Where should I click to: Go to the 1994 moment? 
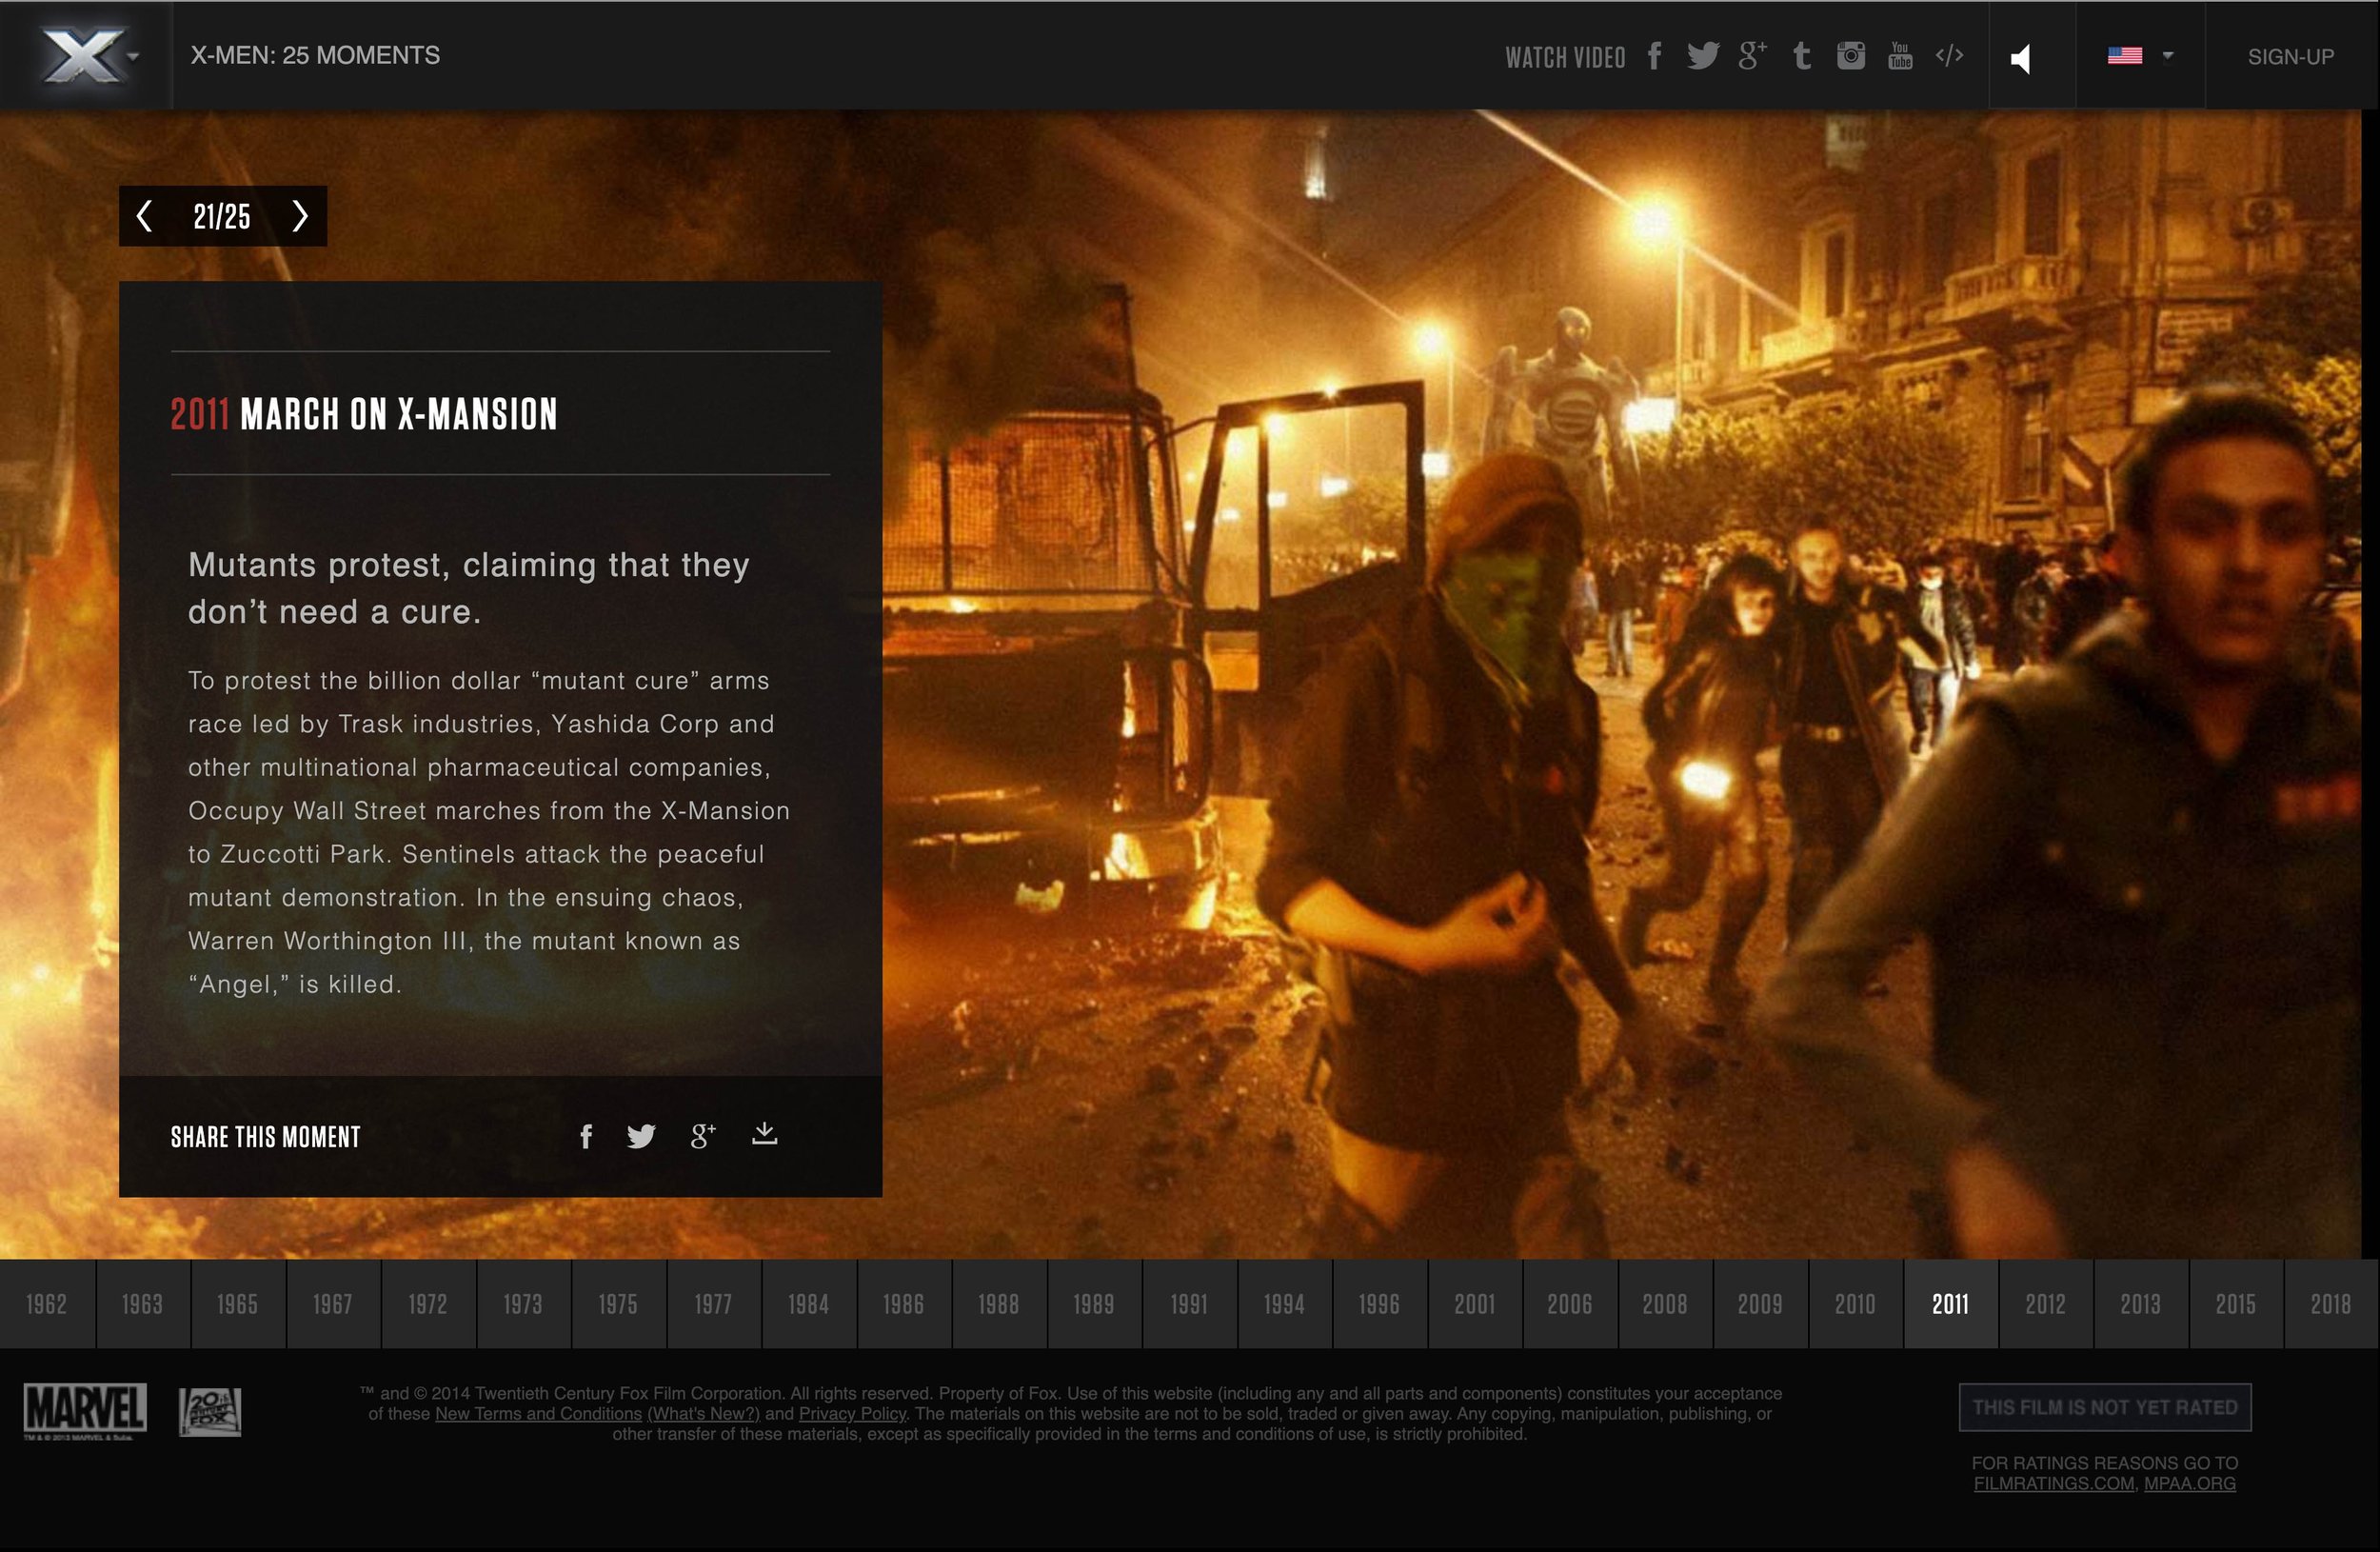1284,1304
